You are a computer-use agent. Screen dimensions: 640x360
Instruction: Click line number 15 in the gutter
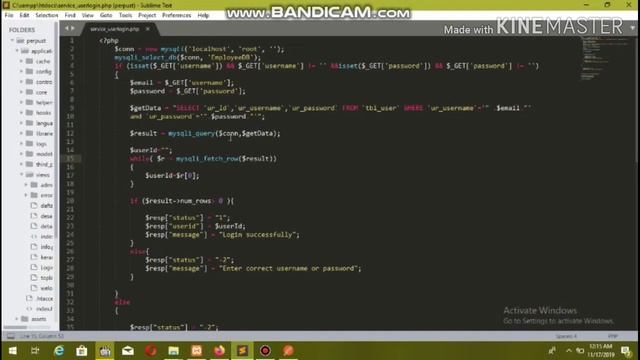[x=70, y=158]
